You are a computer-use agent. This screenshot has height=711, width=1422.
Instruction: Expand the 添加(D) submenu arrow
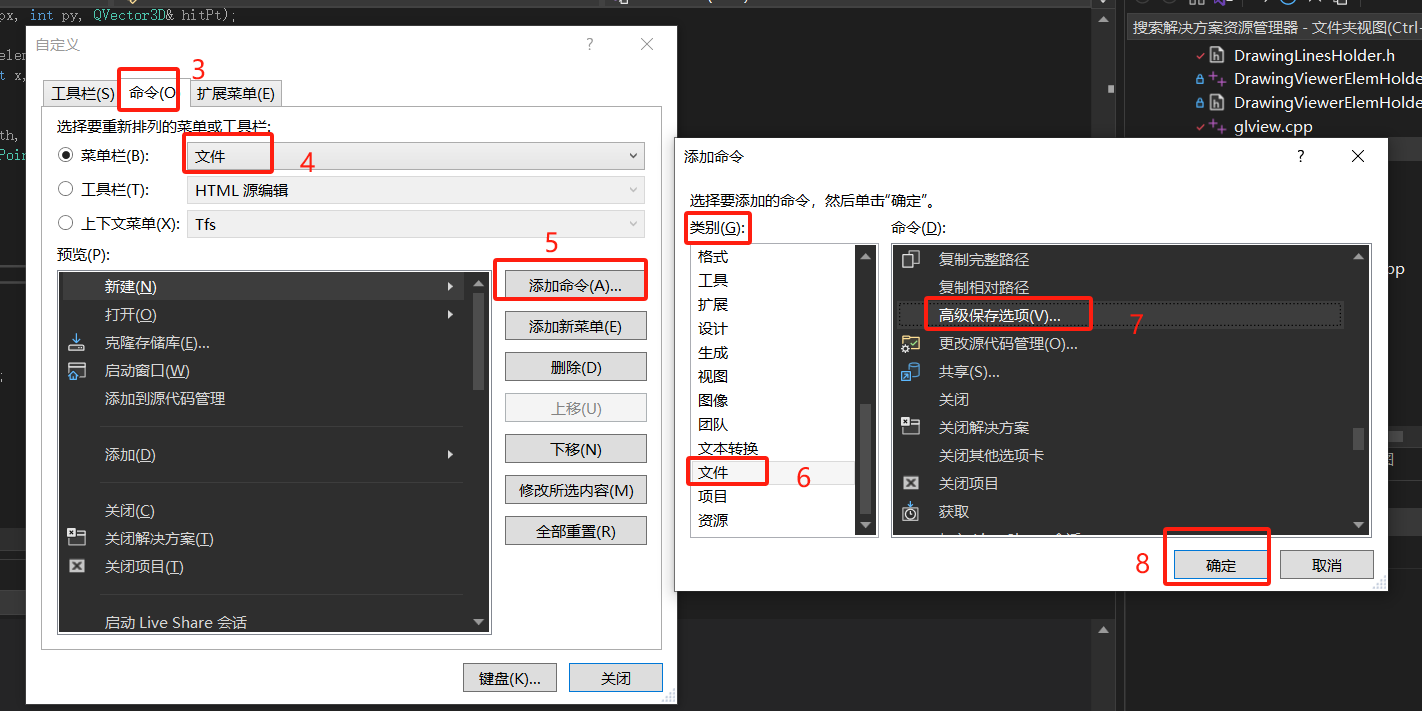[x=451, y=455]
